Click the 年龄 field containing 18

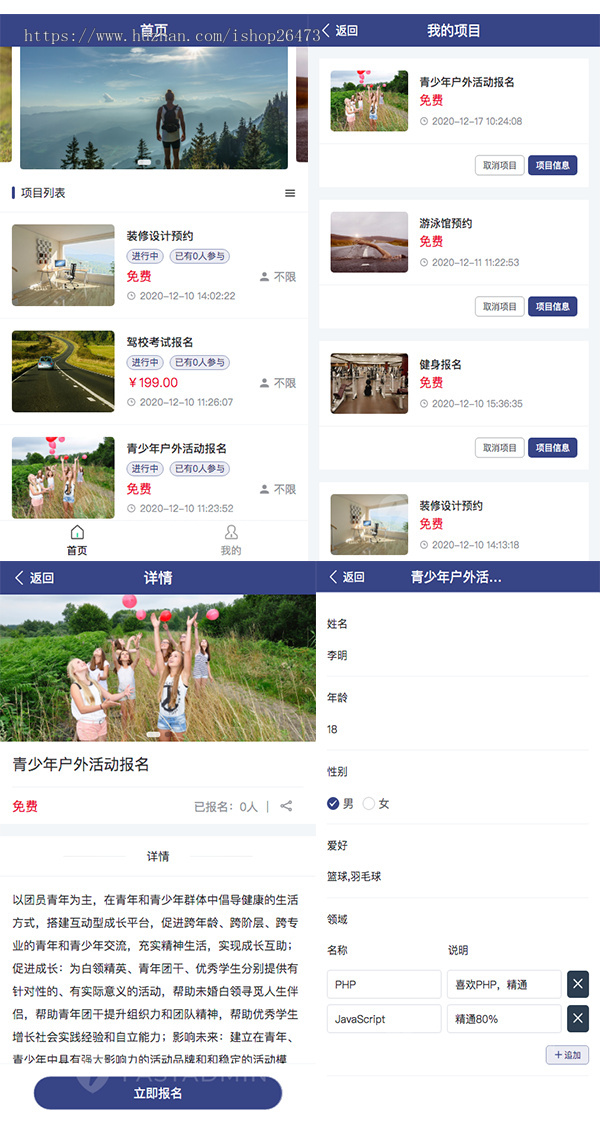tap(458, 729)
